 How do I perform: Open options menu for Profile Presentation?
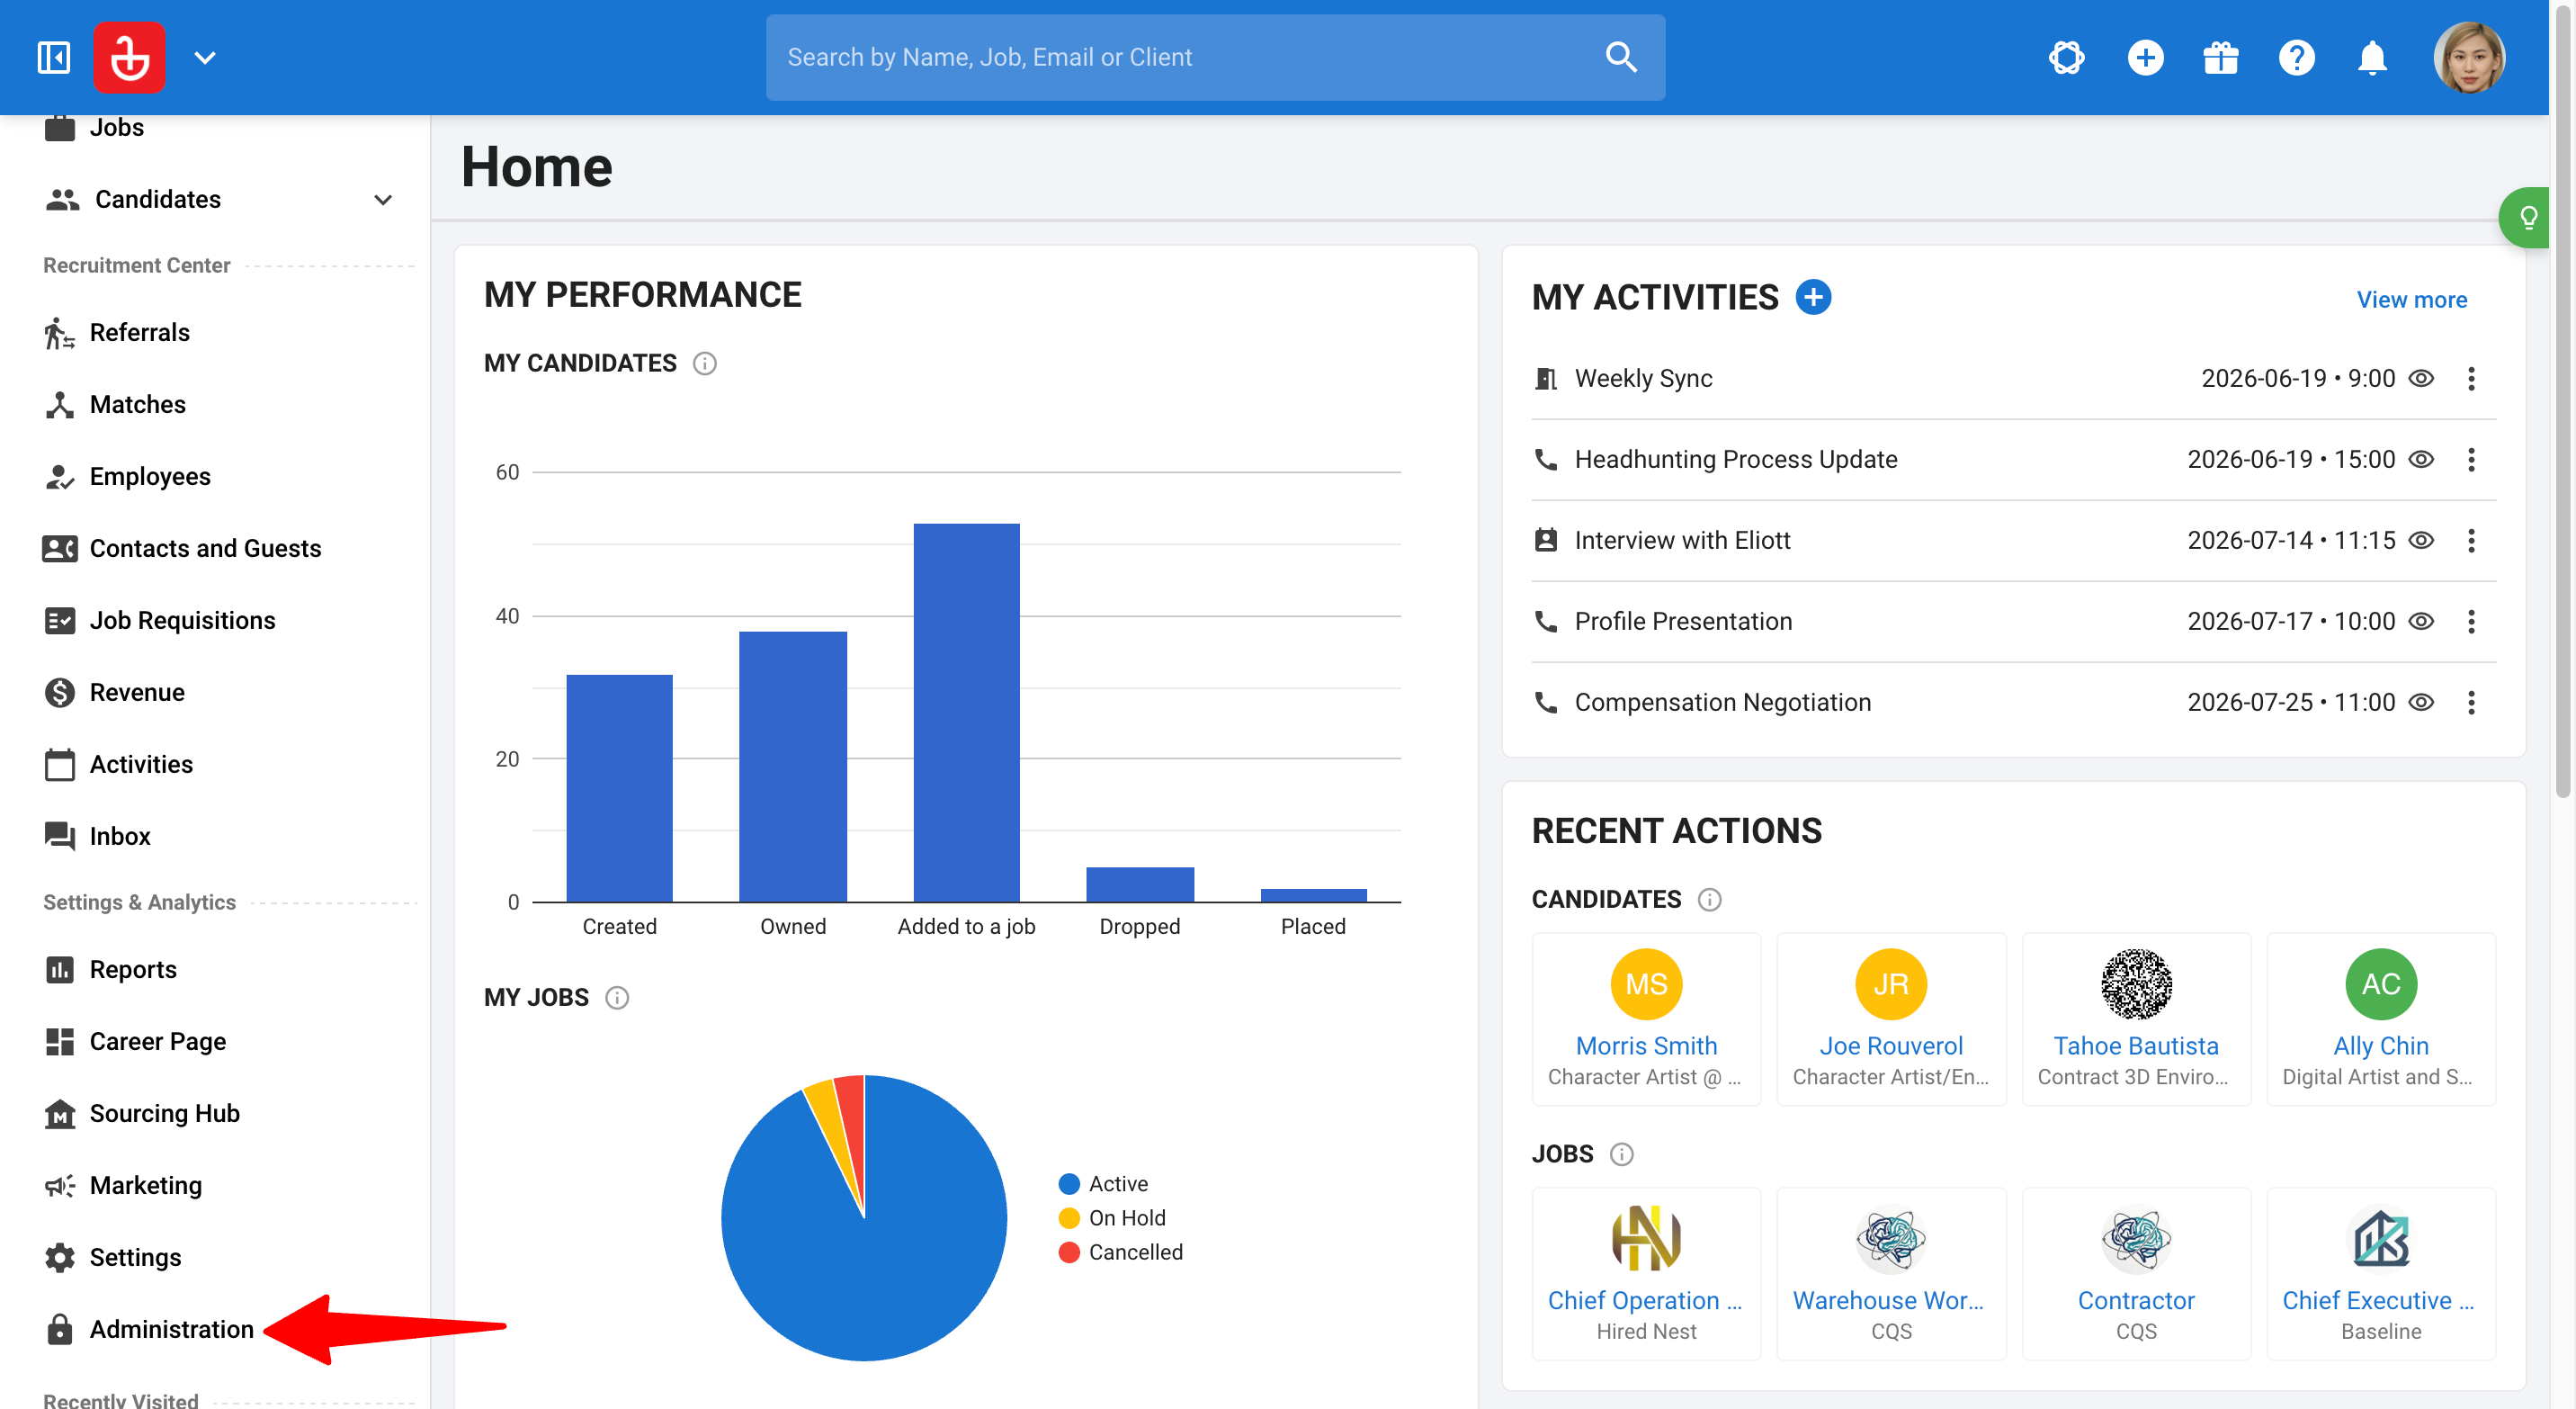coord(2470,621)
